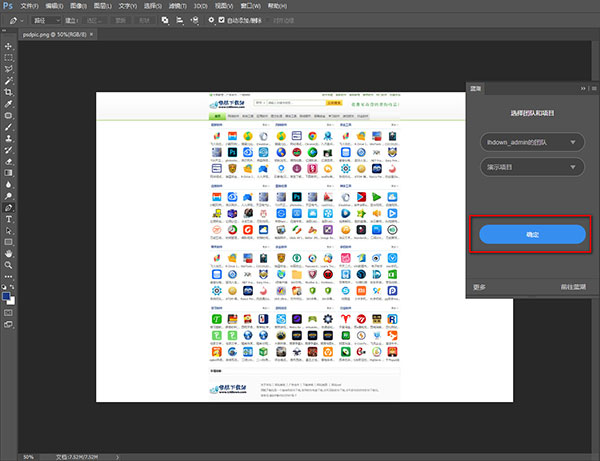Select the Type tool

click(8, 219)
